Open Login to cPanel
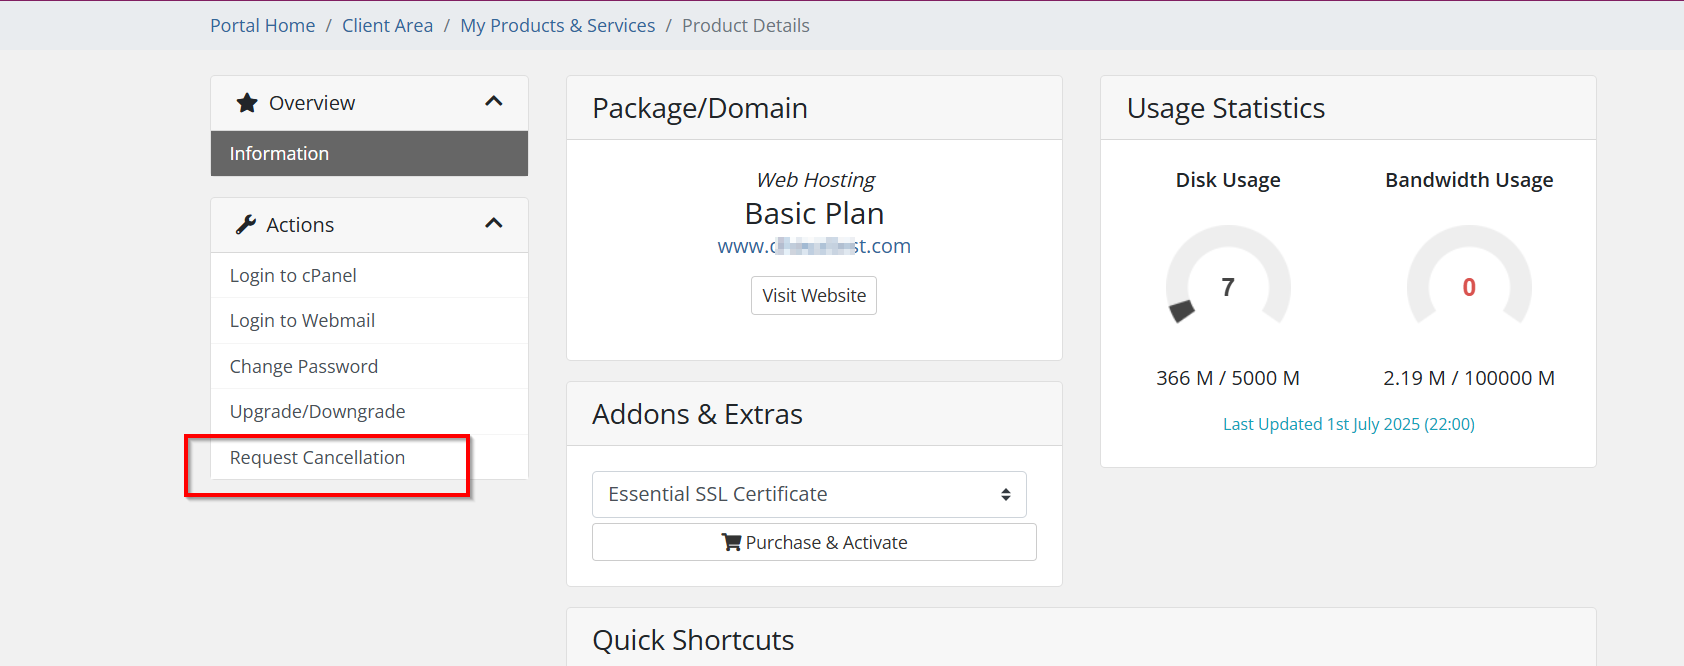 [293, 276]
